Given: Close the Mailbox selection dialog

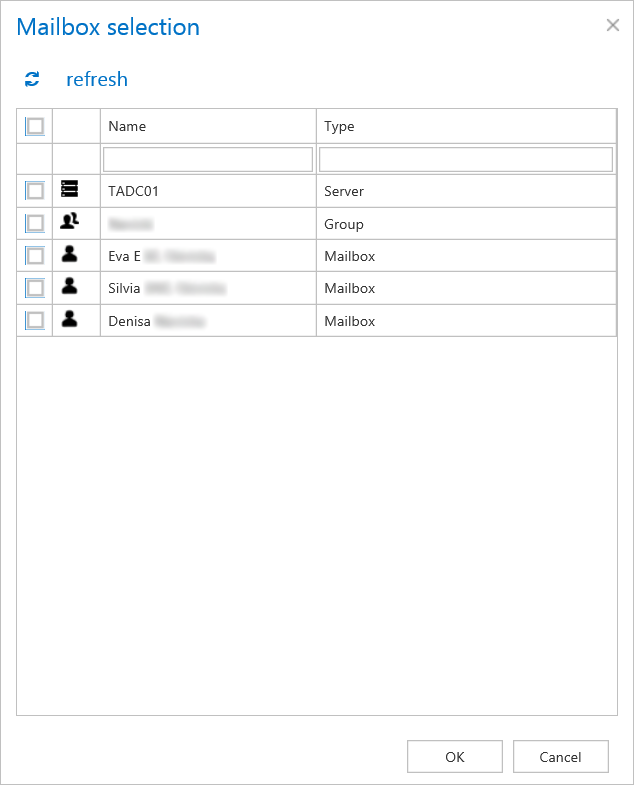Looking at the screenshot, I should 612,25.
